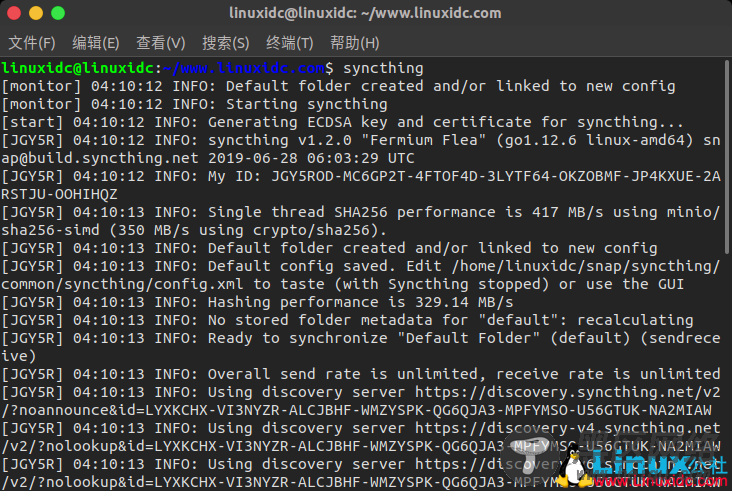Click 'Ready to synchronize "Default Folder"' line
This screenshot has height=491, width=732.
(361, 338)
